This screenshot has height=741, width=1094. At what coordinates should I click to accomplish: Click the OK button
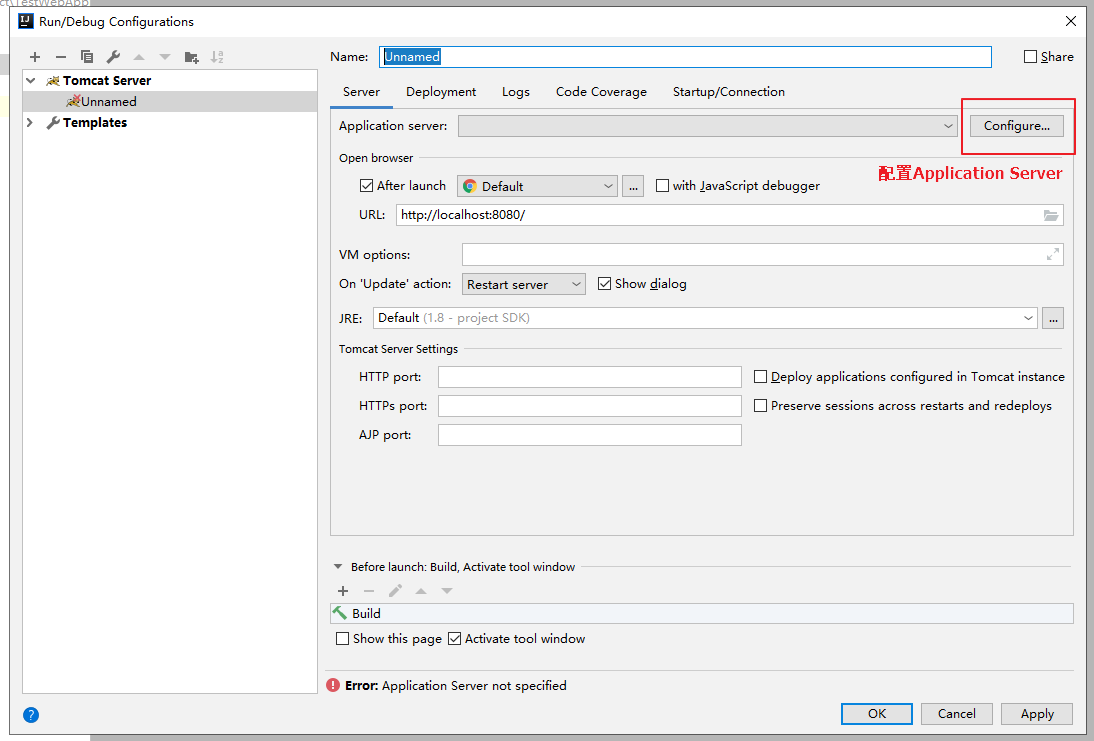pyautogui.click(x=876, y=714)
